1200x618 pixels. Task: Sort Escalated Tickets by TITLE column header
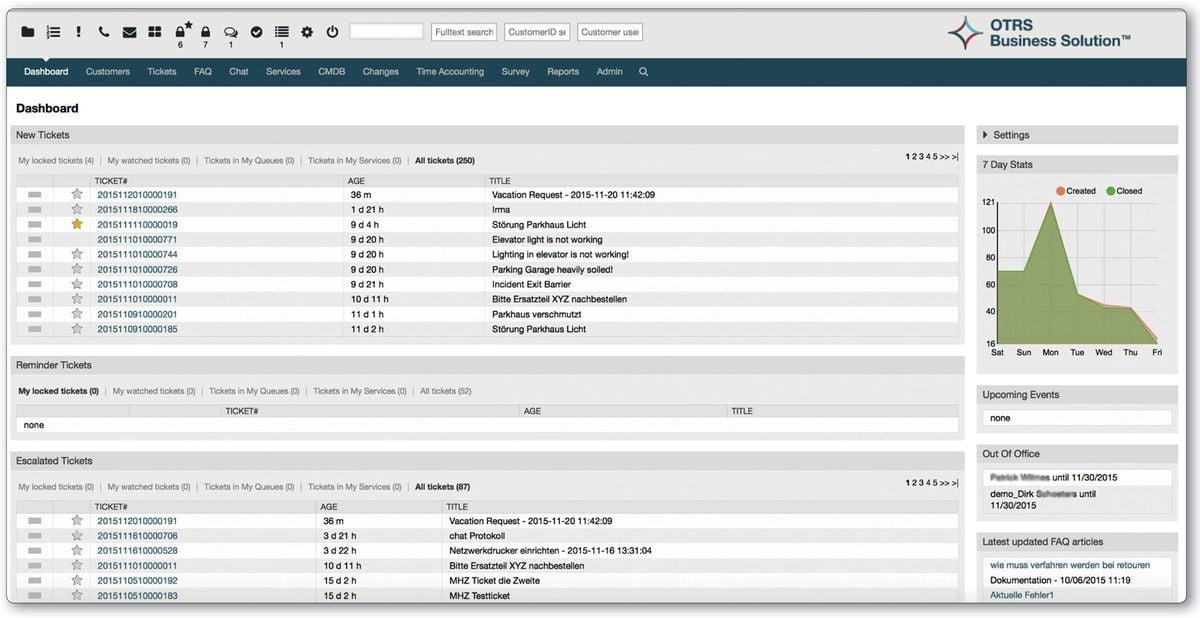(x=458, y=507)
